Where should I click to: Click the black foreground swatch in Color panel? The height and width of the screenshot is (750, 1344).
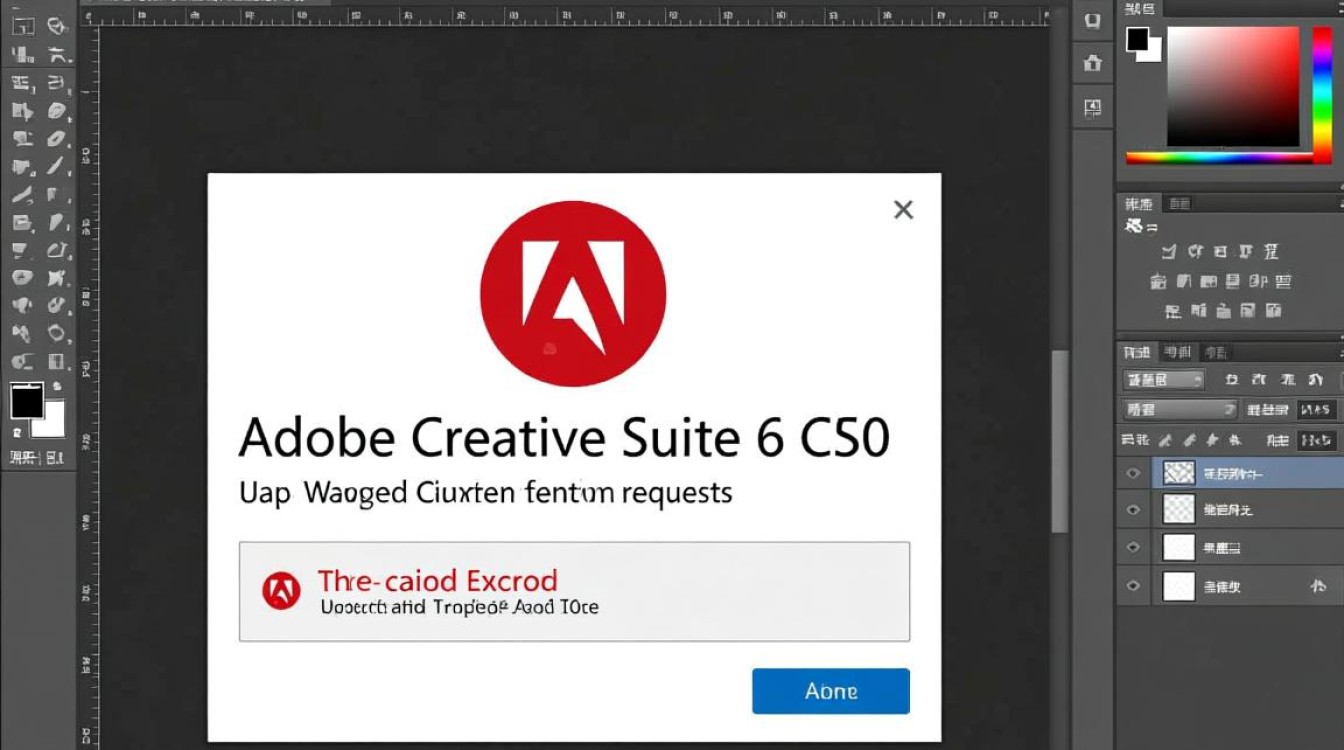point(1137,39)
